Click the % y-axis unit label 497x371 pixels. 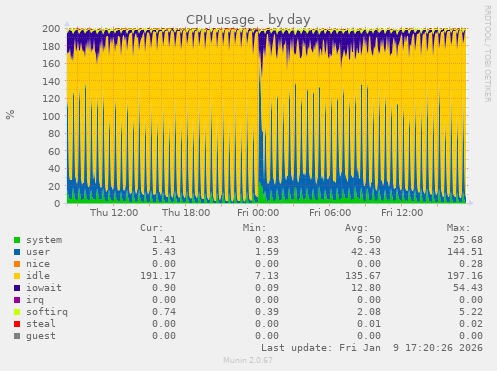click(10, 115)
